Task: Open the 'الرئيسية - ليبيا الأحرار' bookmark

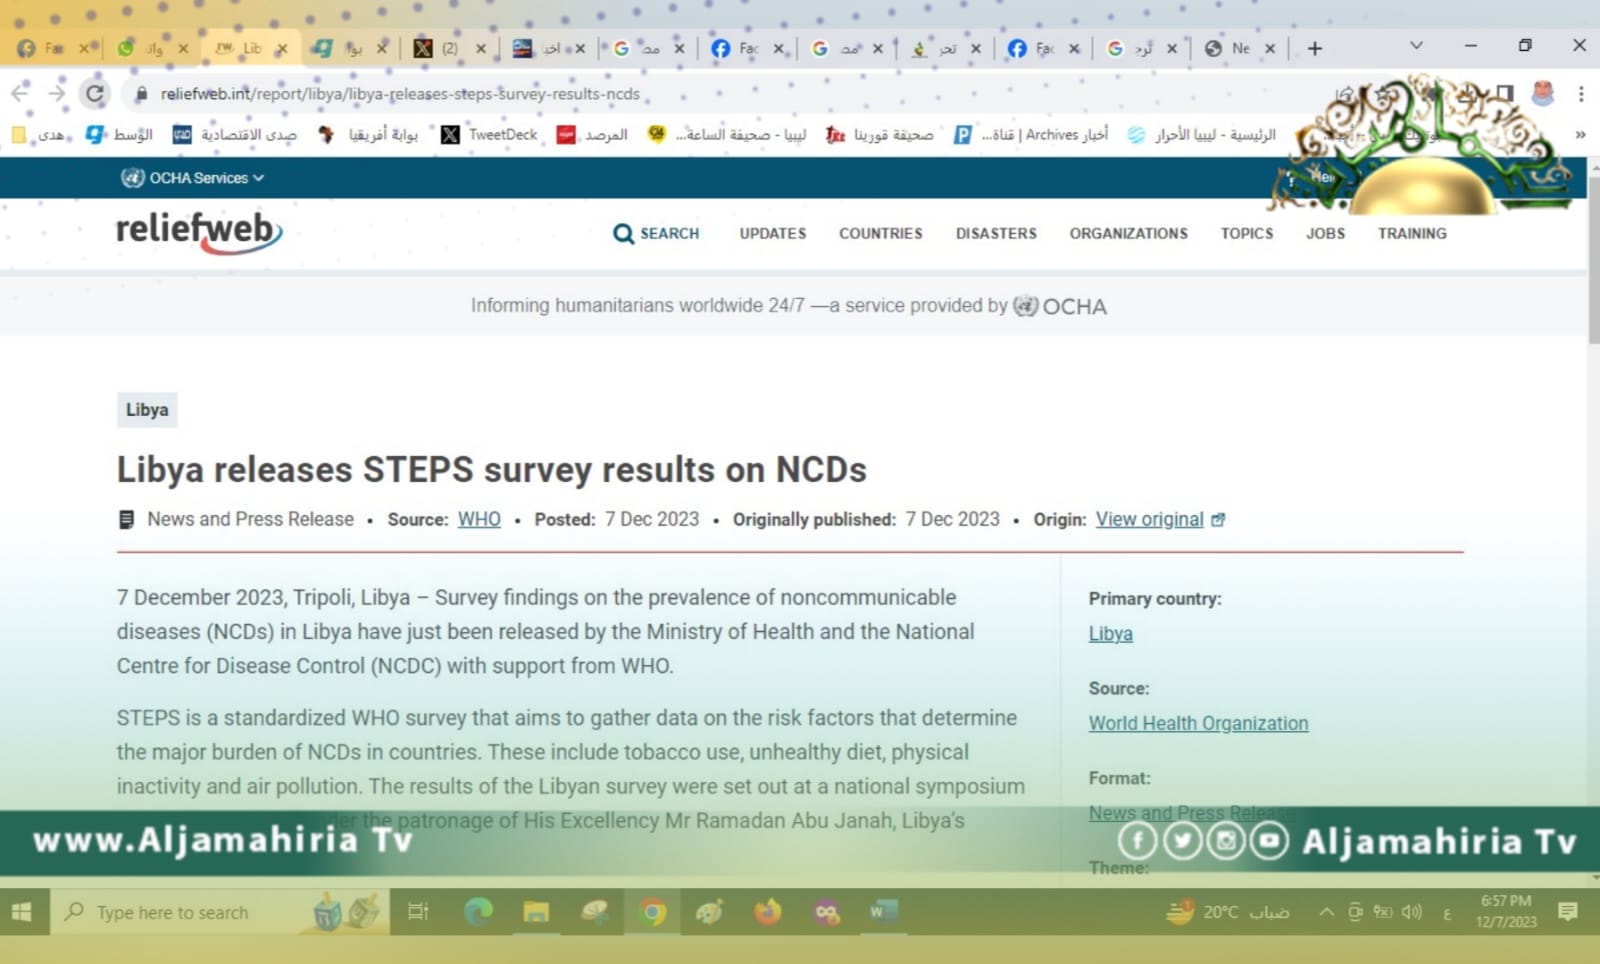Action: point(1202,134)
